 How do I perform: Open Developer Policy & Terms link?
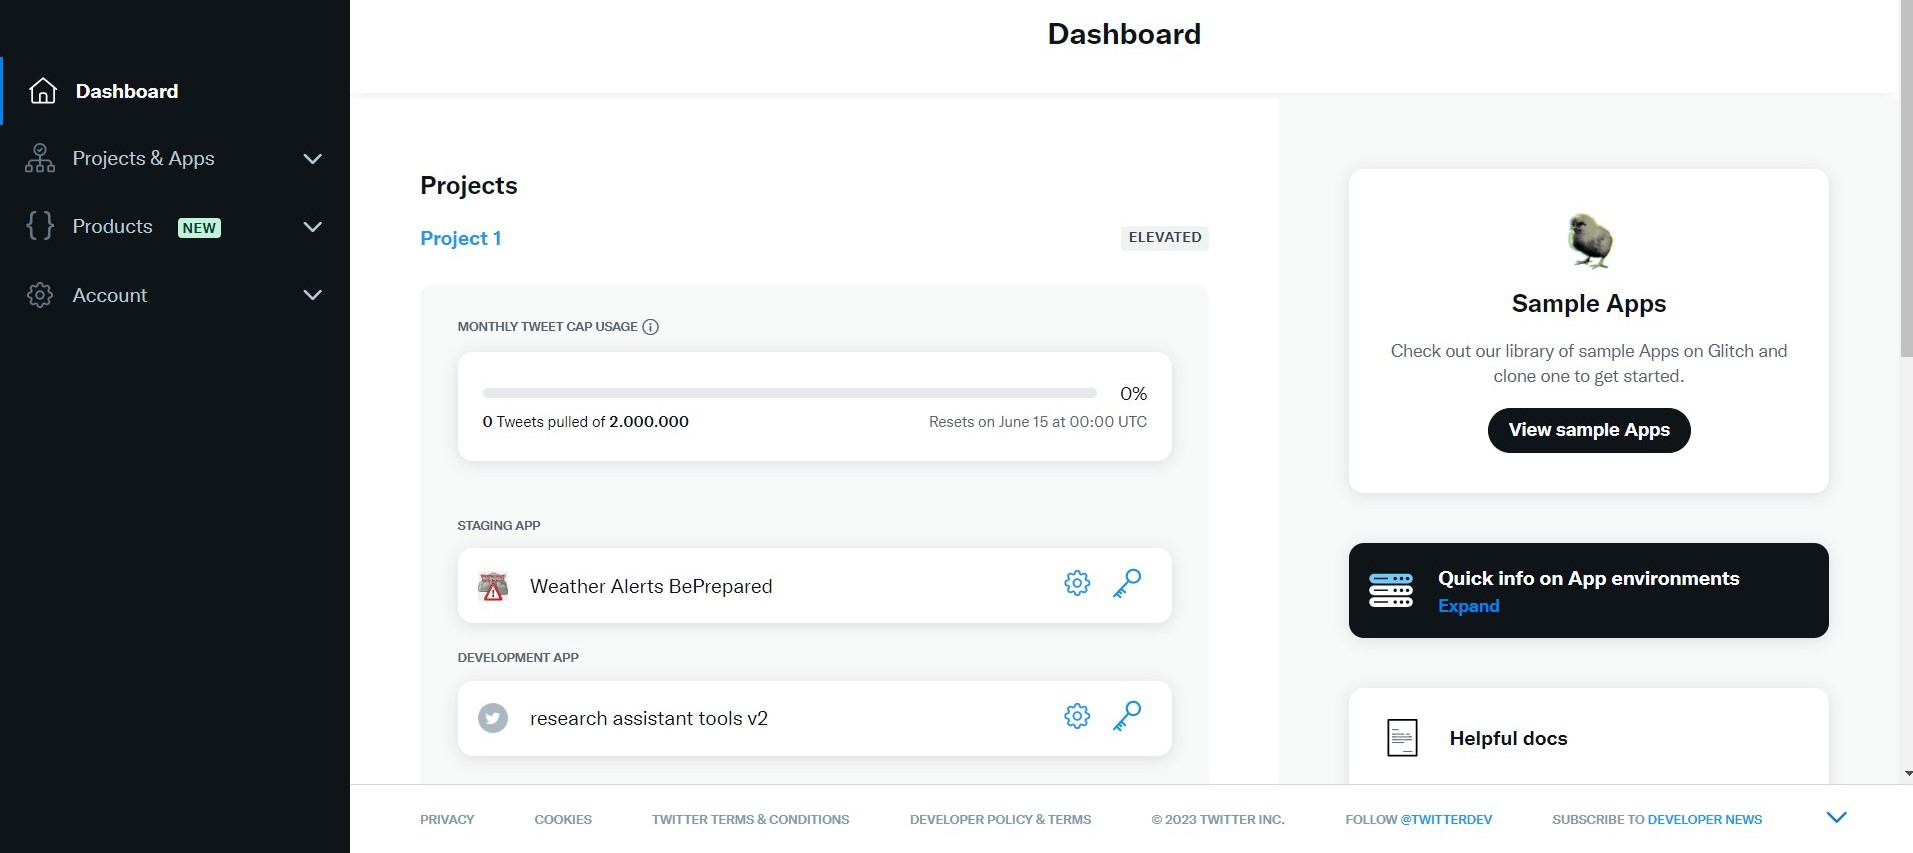click(1000, 819)
